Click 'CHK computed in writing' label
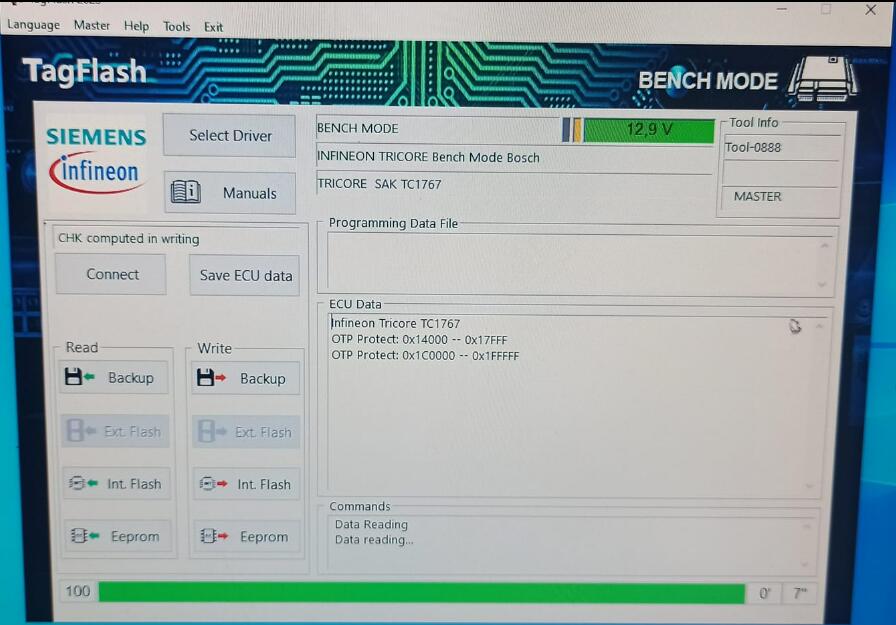This screenshot has height=625, width=896. tap(129, 238)
